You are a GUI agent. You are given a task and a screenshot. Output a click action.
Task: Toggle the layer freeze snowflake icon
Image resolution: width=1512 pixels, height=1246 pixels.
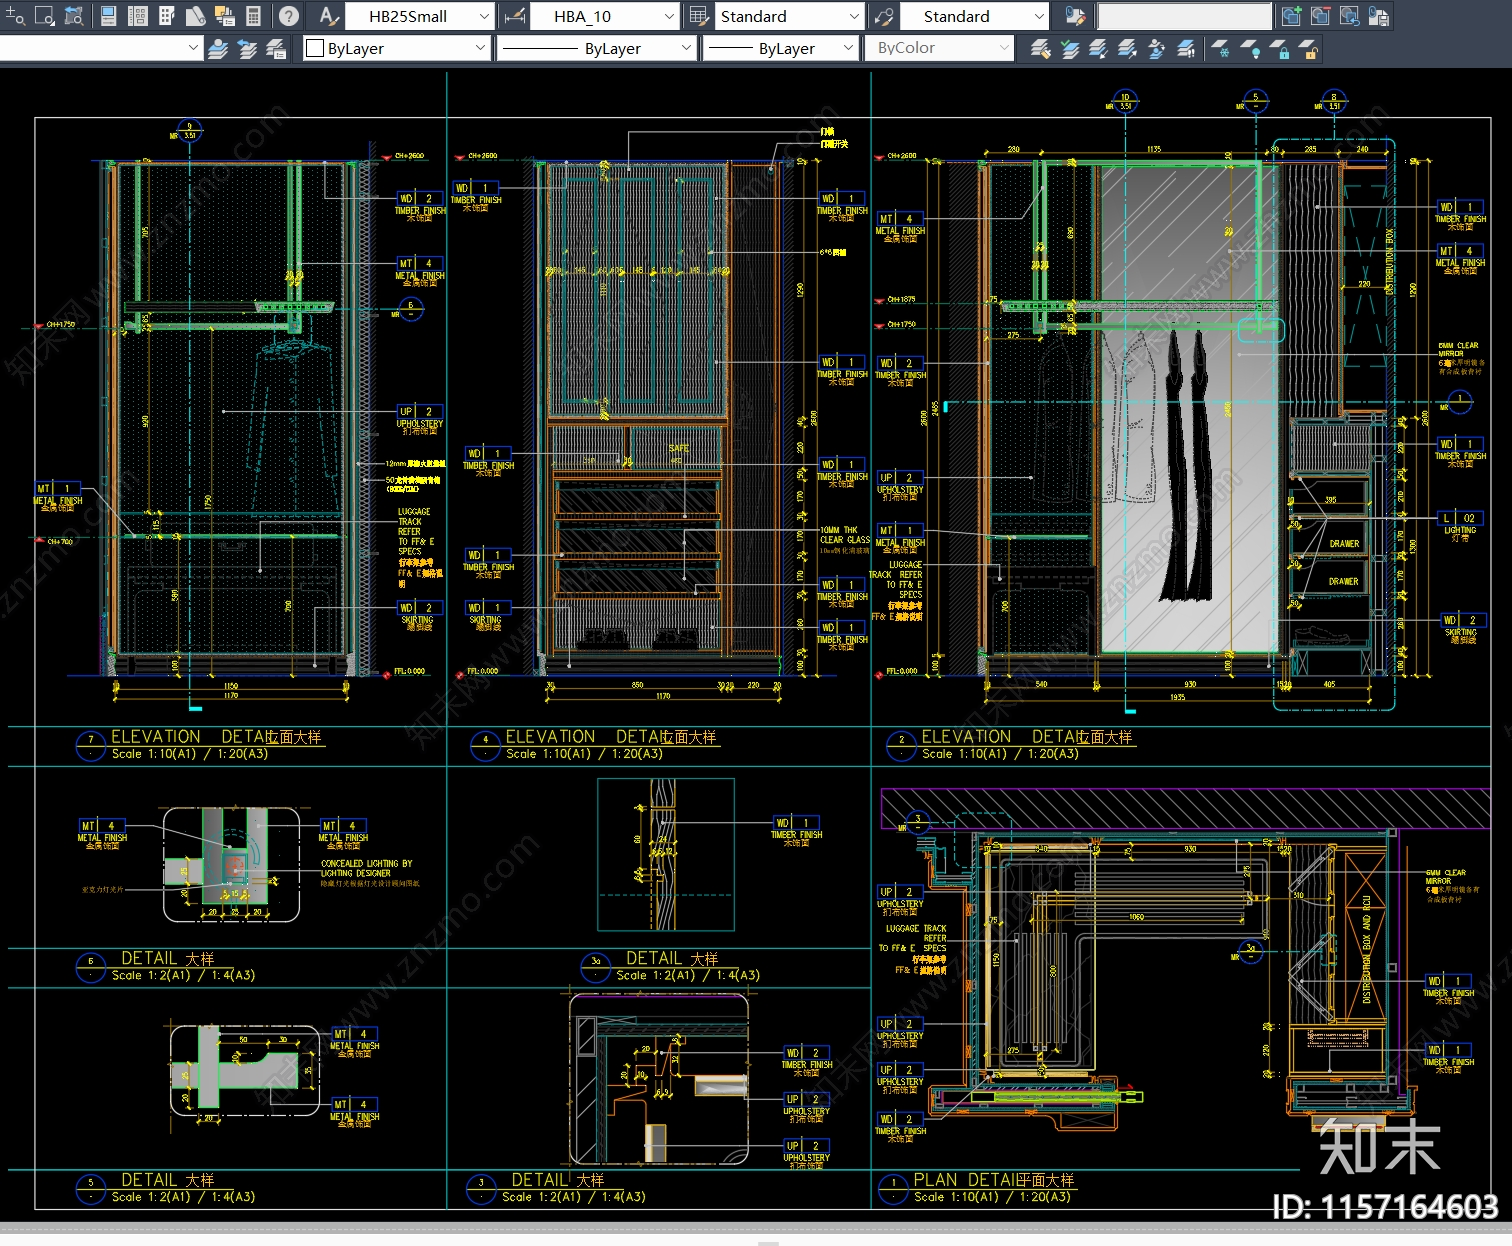[1221, 48]
